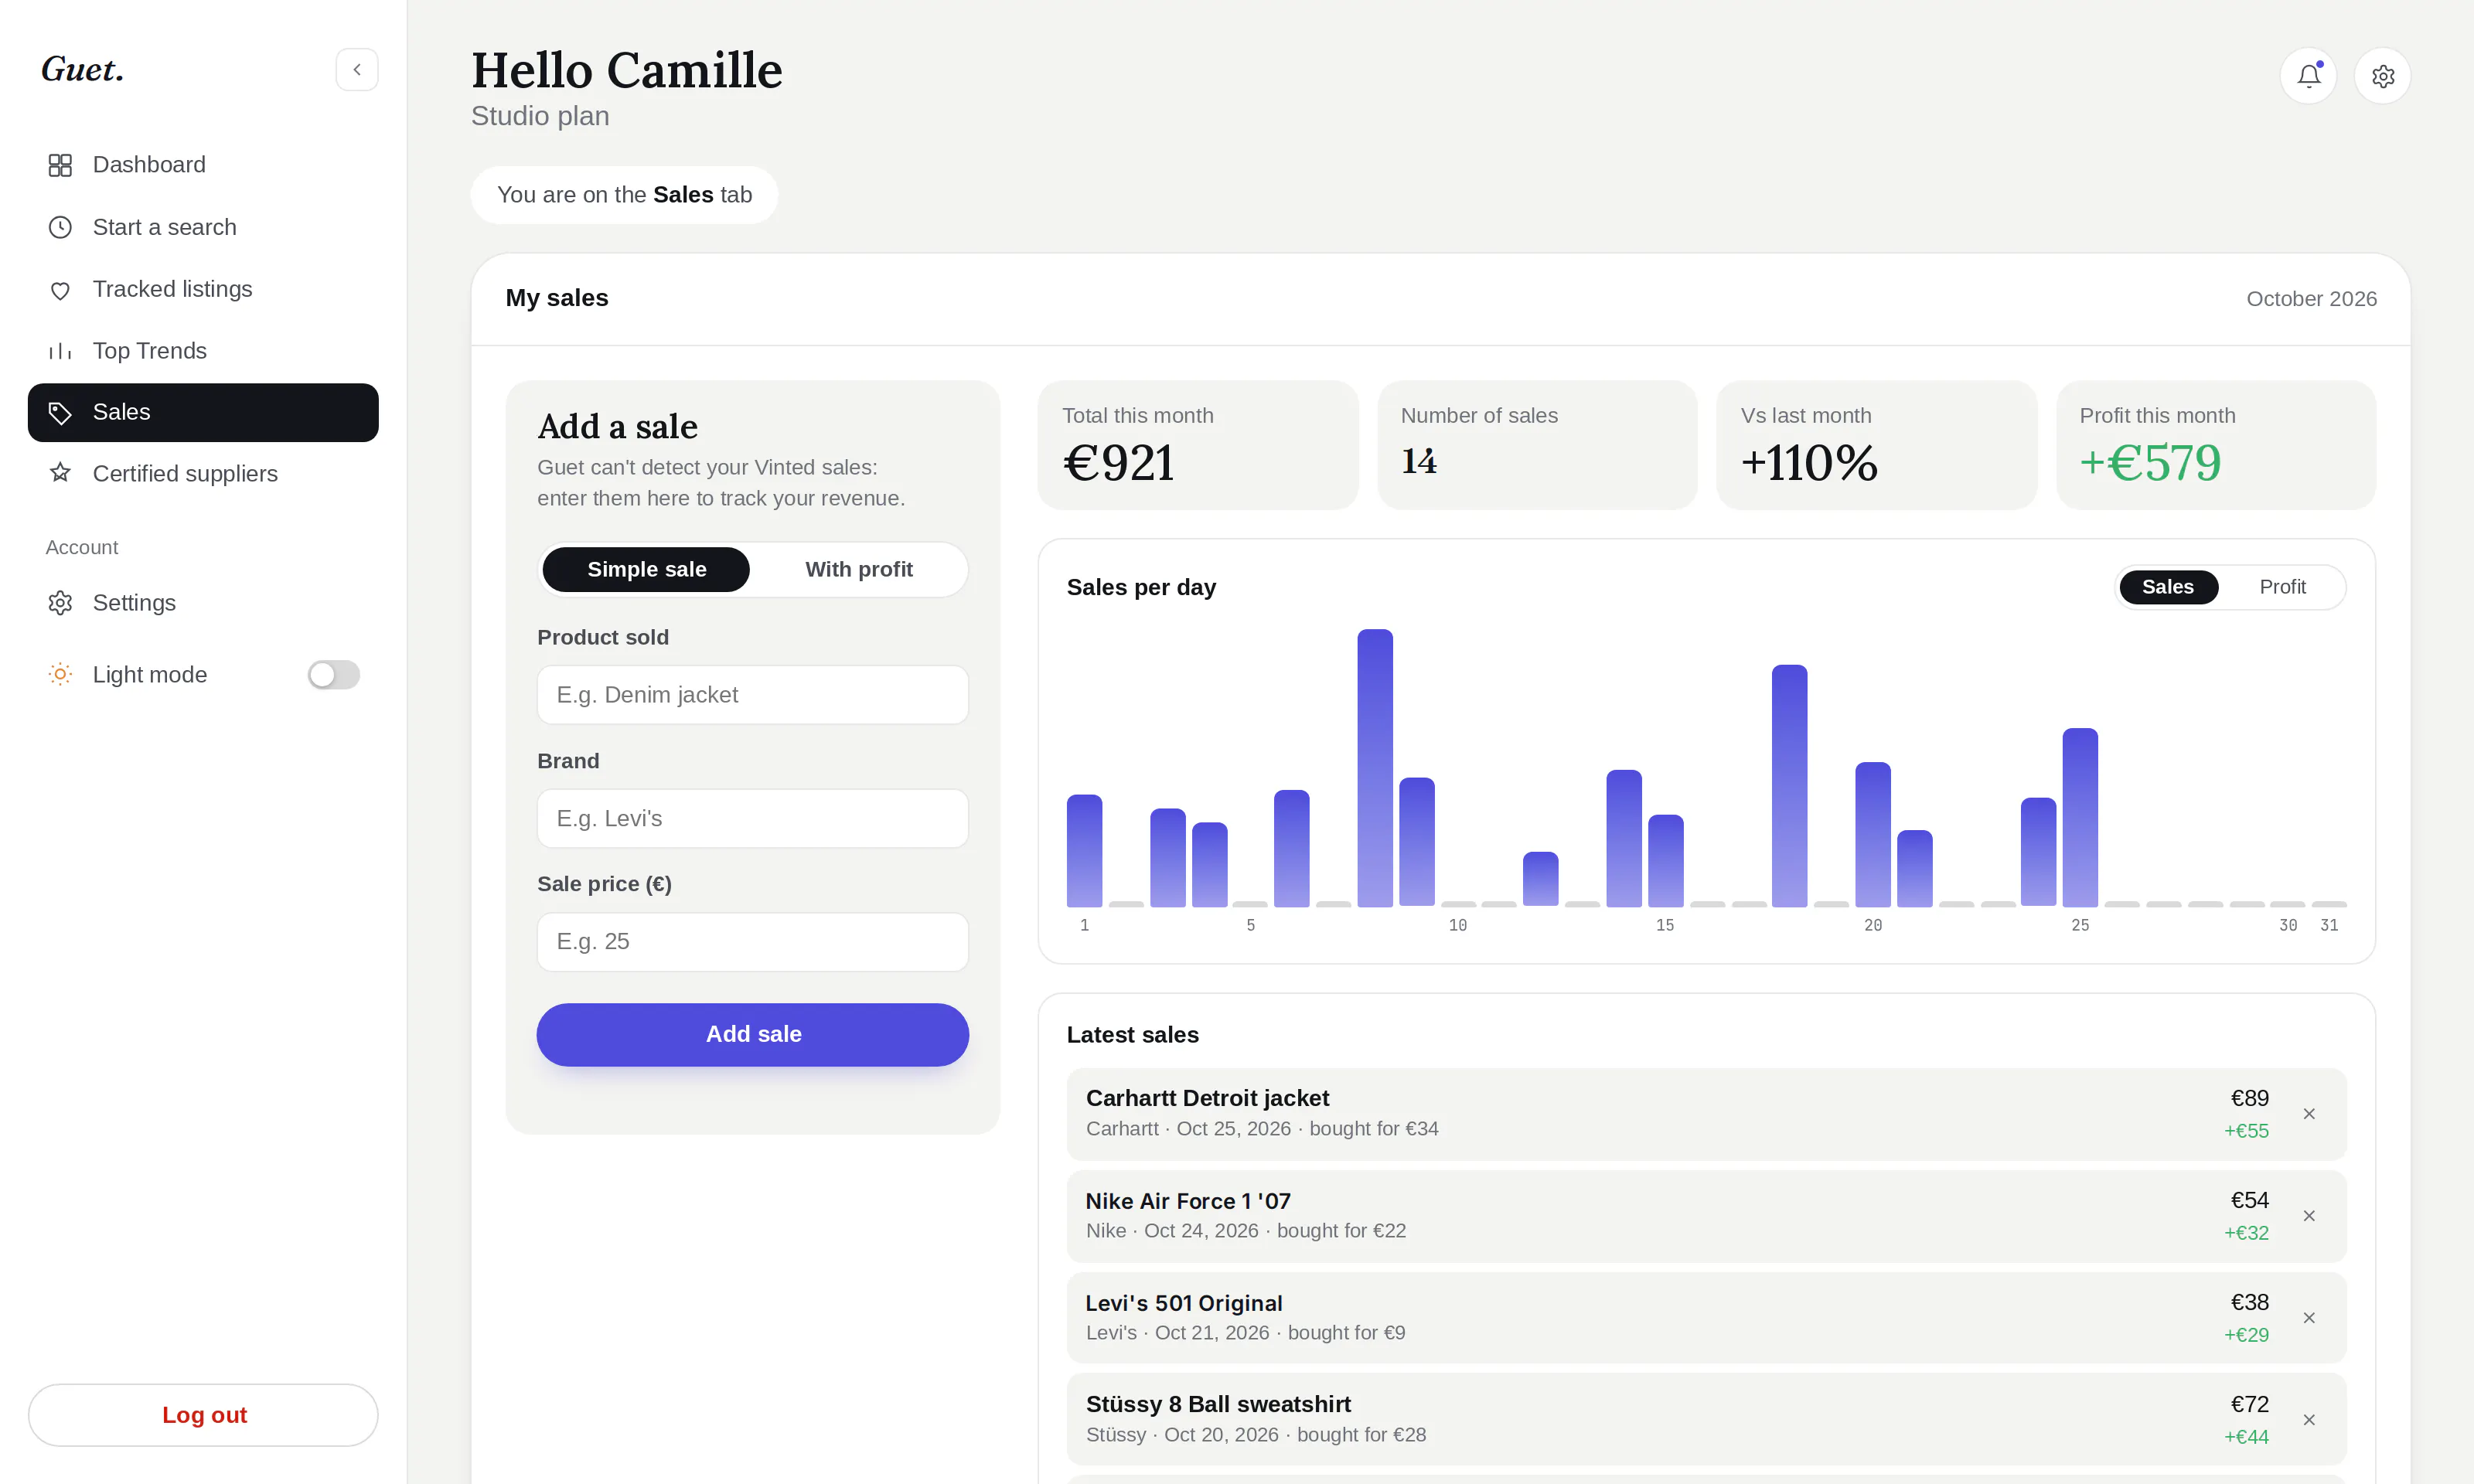Open the Top Trends menu item
Viewport: 2474px width, 1484px height.
pyautogui.click(x=203, y=351)
